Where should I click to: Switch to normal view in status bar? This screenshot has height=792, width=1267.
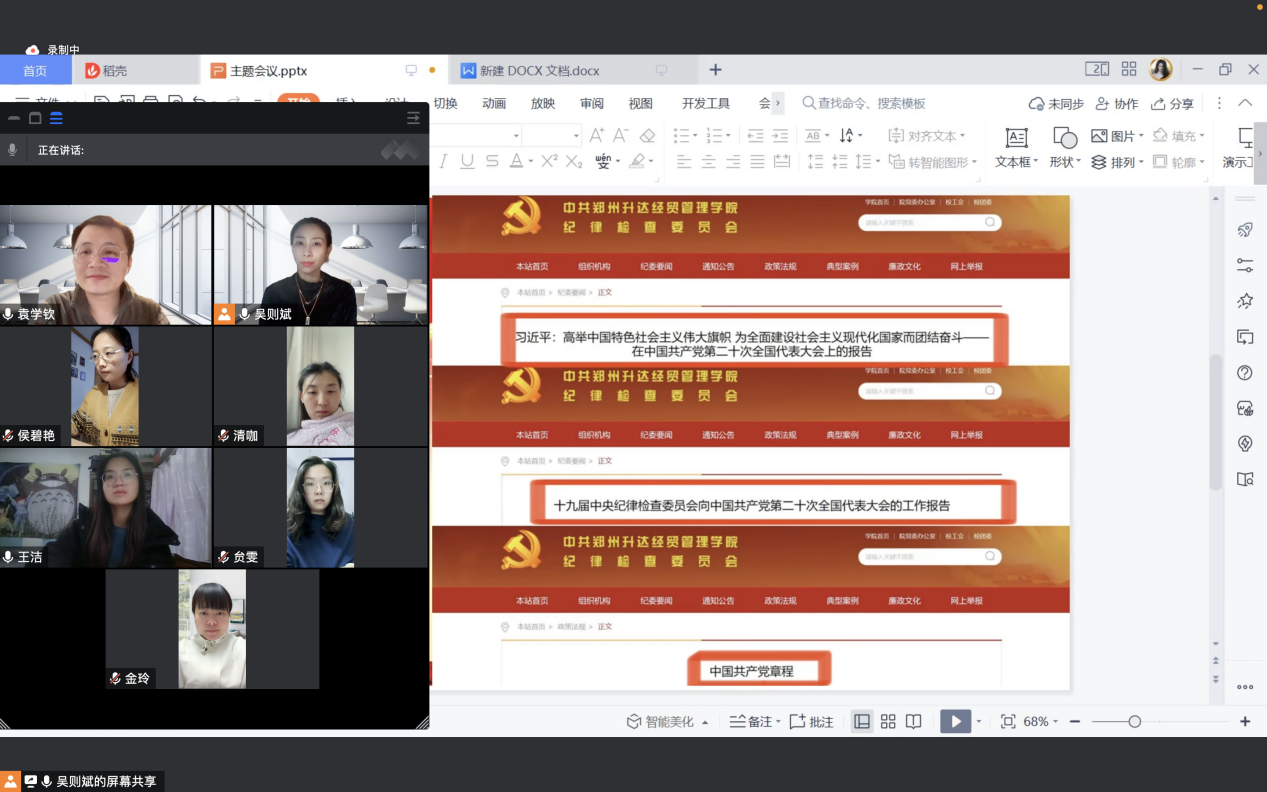click(x=862, y=722)
